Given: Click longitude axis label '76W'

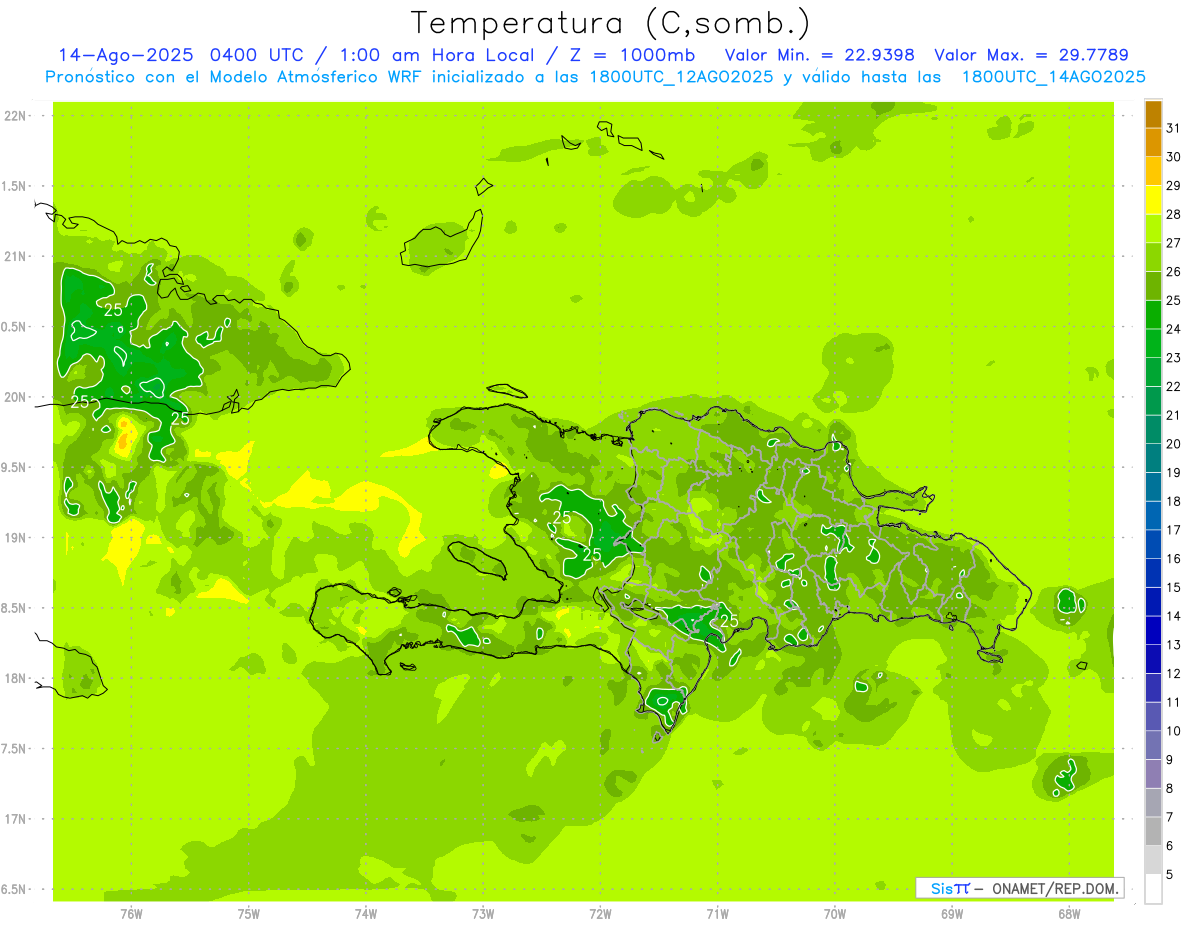Looking at the screenshot, I should pyautogui.click(x=131, y=914).
